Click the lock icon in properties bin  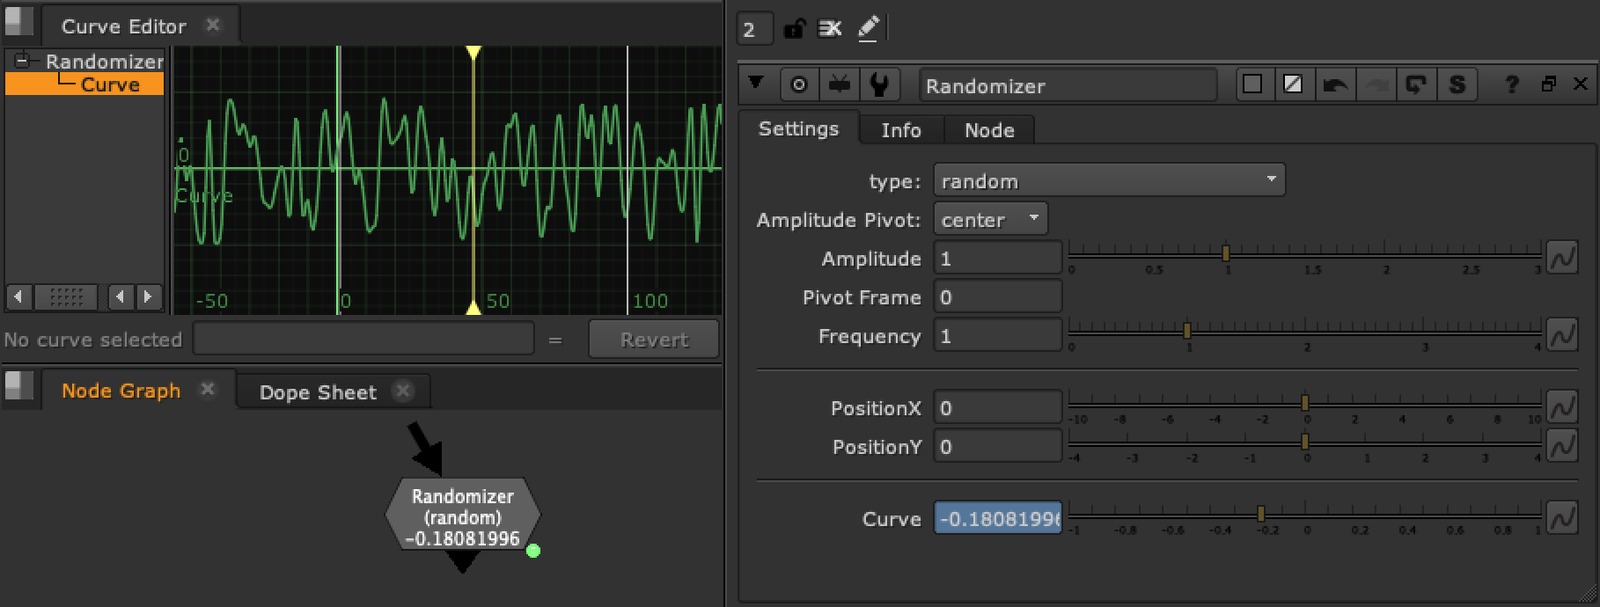pos(794,28)
